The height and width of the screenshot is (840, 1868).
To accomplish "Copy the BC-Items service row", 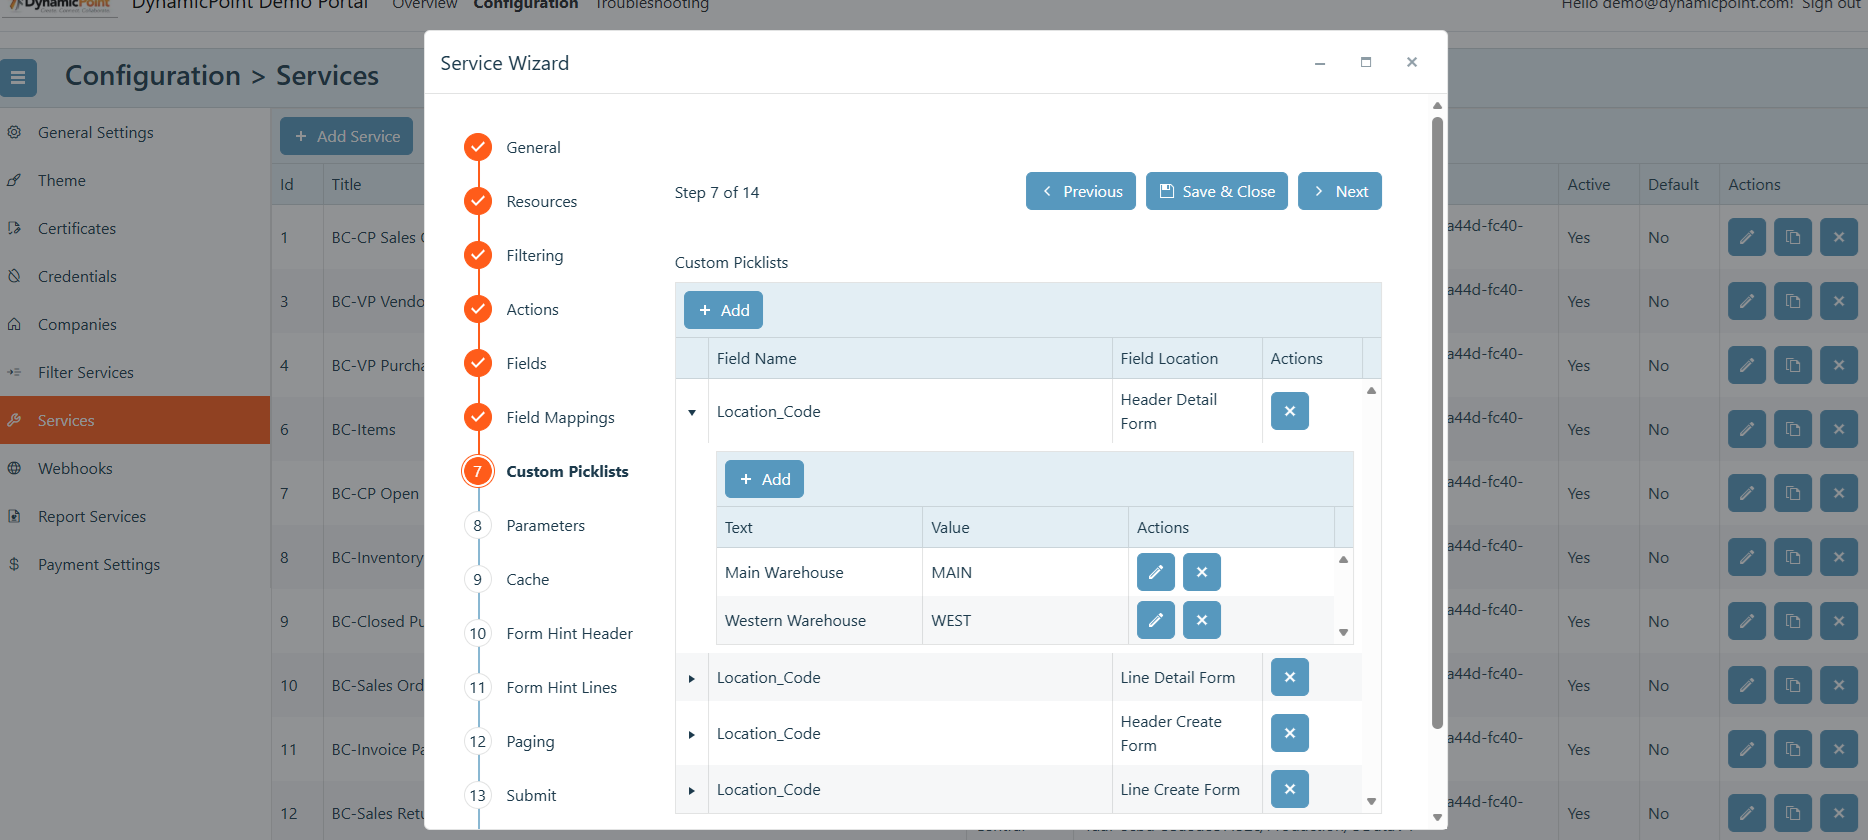I will click(1792, 429).
